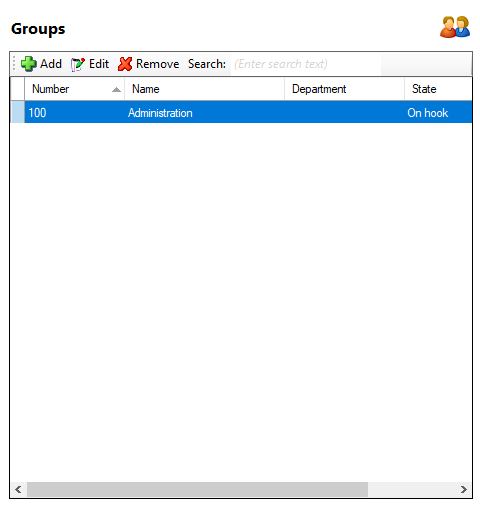Click the Edit button label
The height and width of the screenshot is (508, 480).
pyautogui.click(x=99, y=64)
